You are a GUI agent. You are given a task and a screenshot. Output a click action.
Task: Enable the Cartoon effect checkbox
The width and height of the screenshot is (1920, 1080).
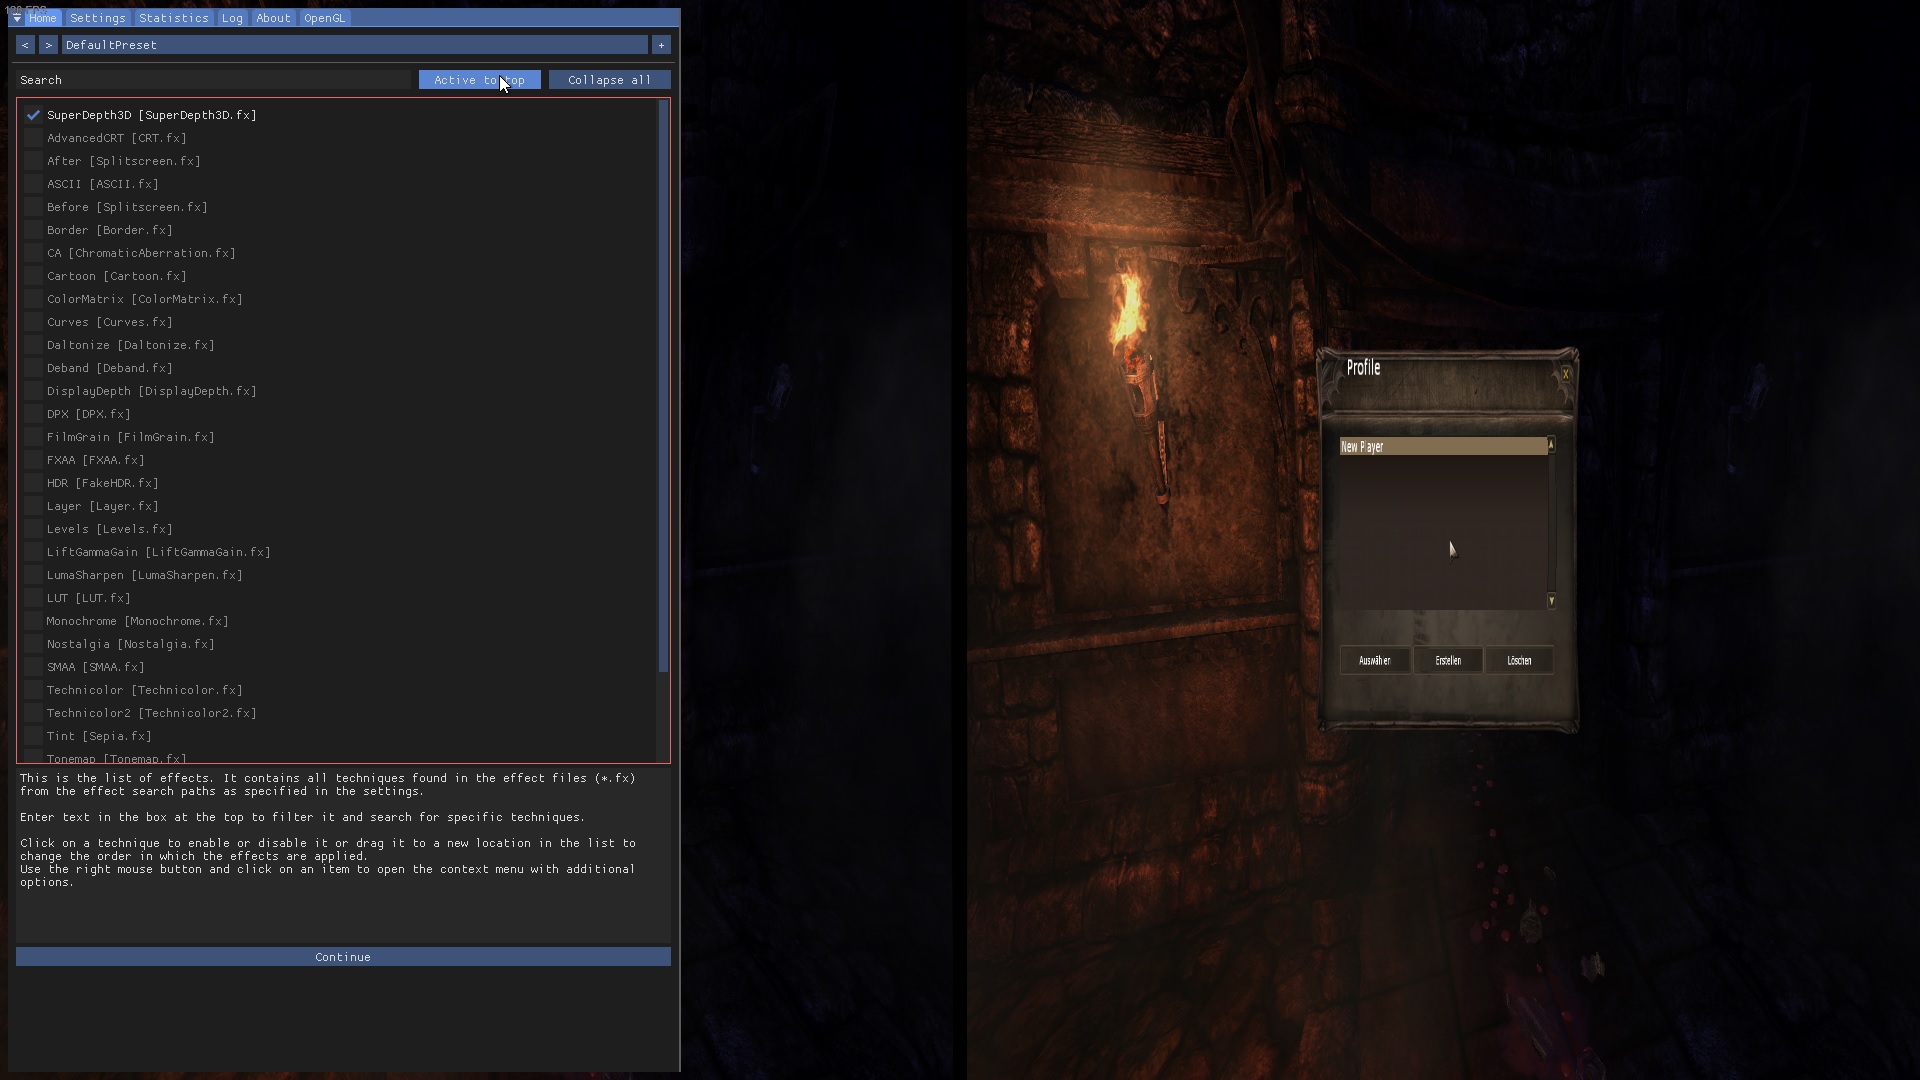34,276
